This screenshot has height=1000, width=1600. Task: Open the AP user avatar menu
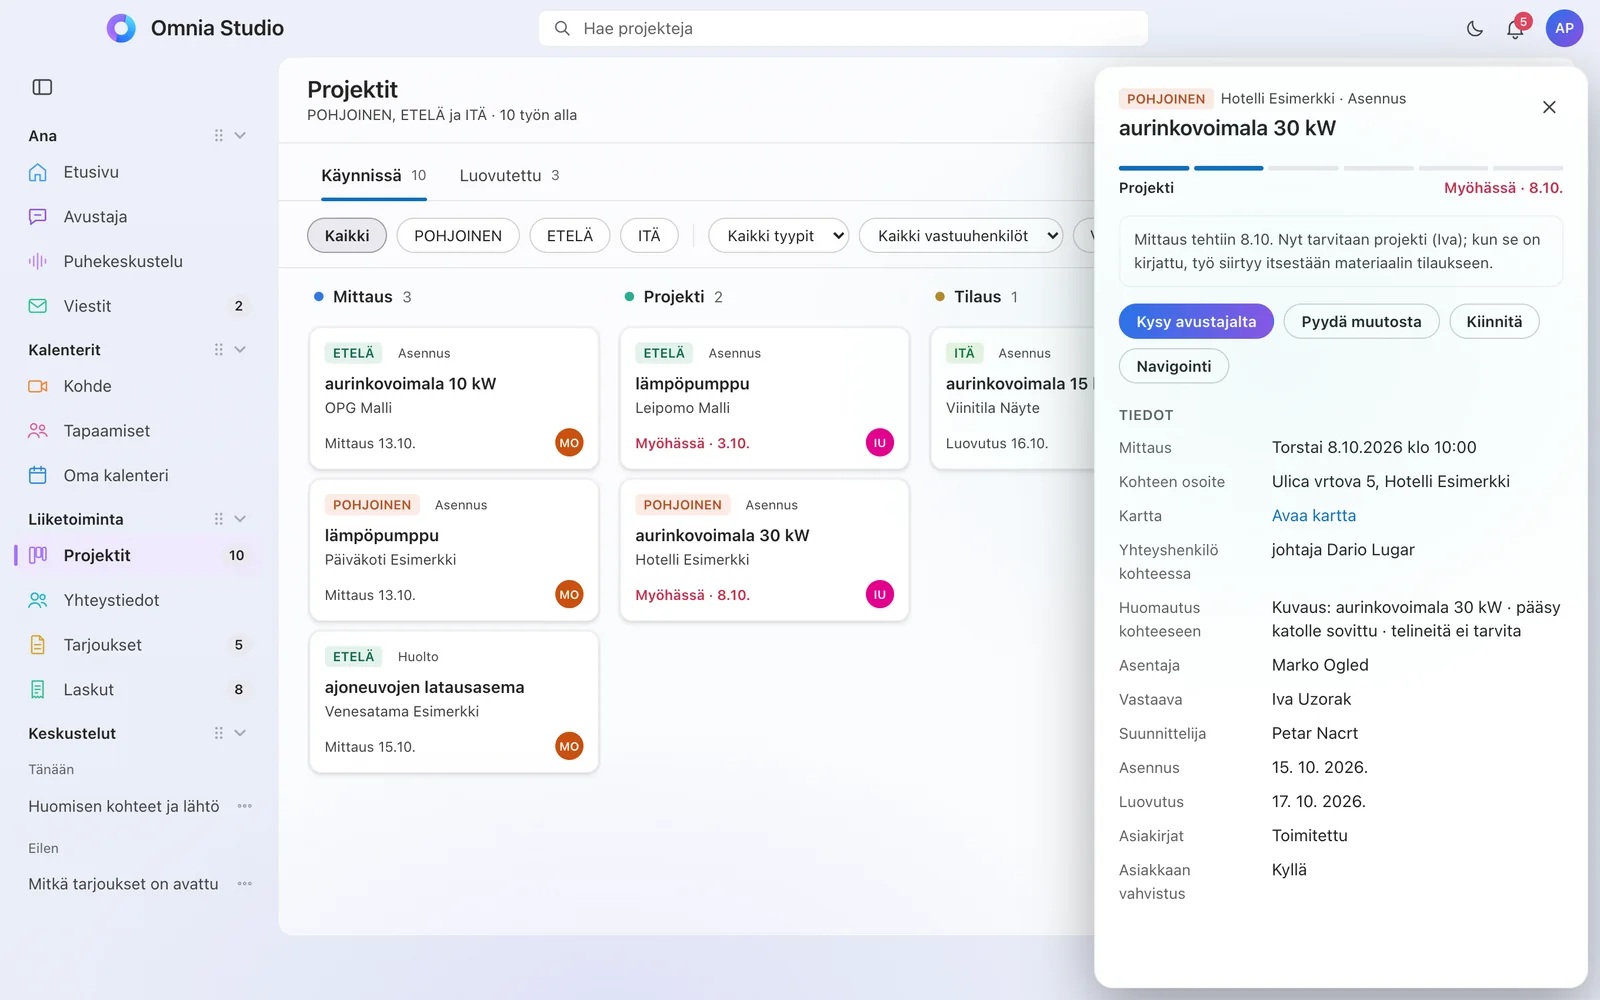pyautogui.click(x=1564, y=29)
